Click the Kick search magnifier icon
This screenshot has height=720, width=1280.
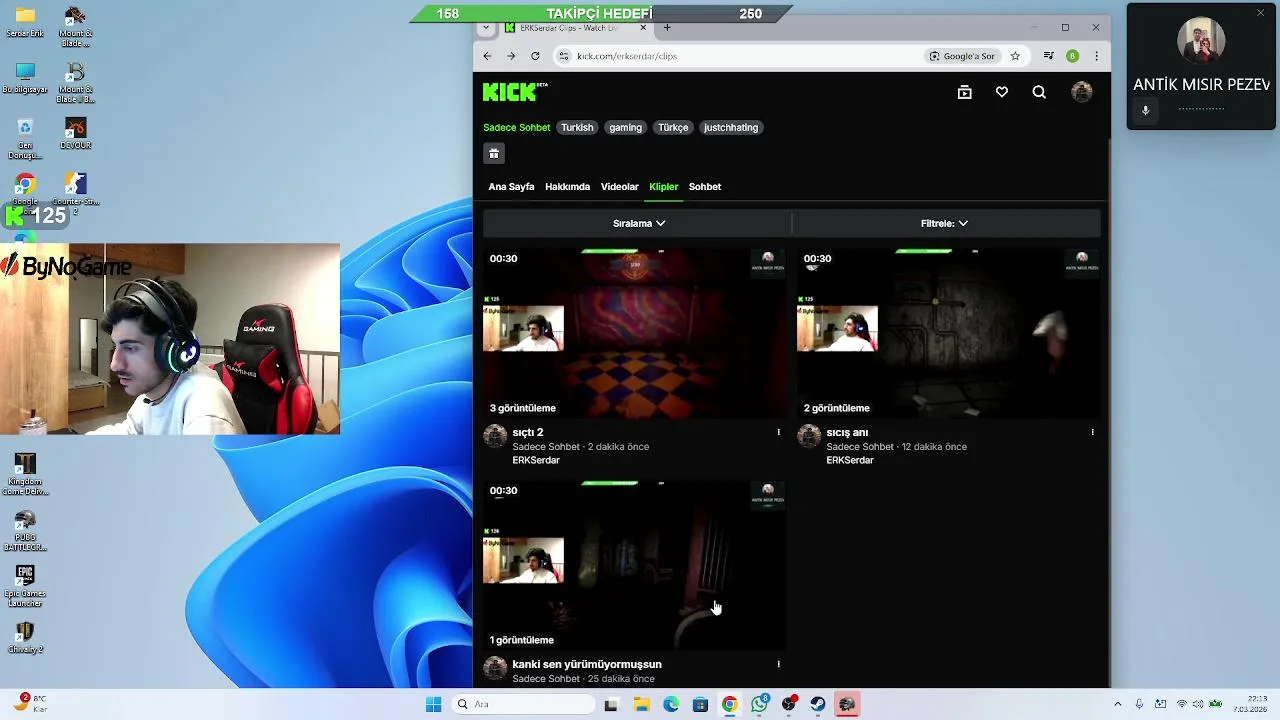point(1039,92)
